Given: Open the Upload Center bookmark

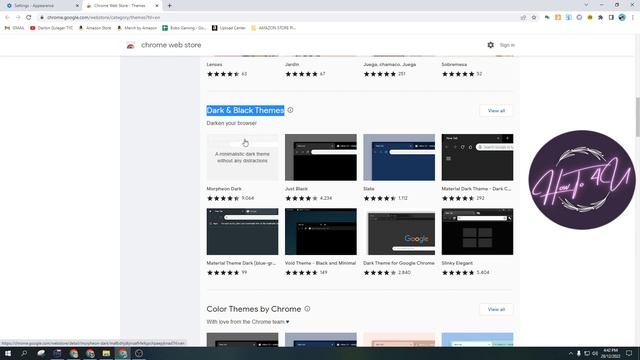Looking at the screenshot, I should pos(229,28).
